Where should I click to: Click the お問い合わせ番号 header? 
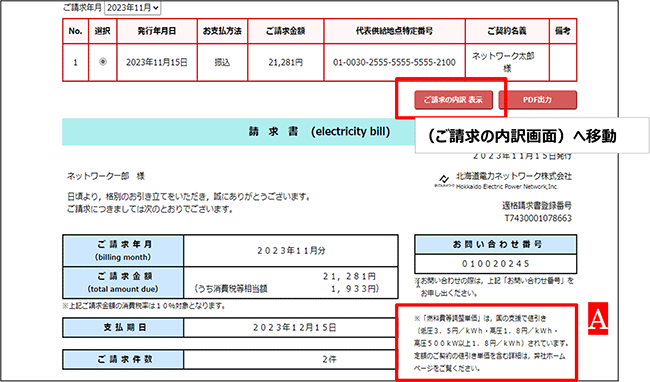(x=496, y=244)
